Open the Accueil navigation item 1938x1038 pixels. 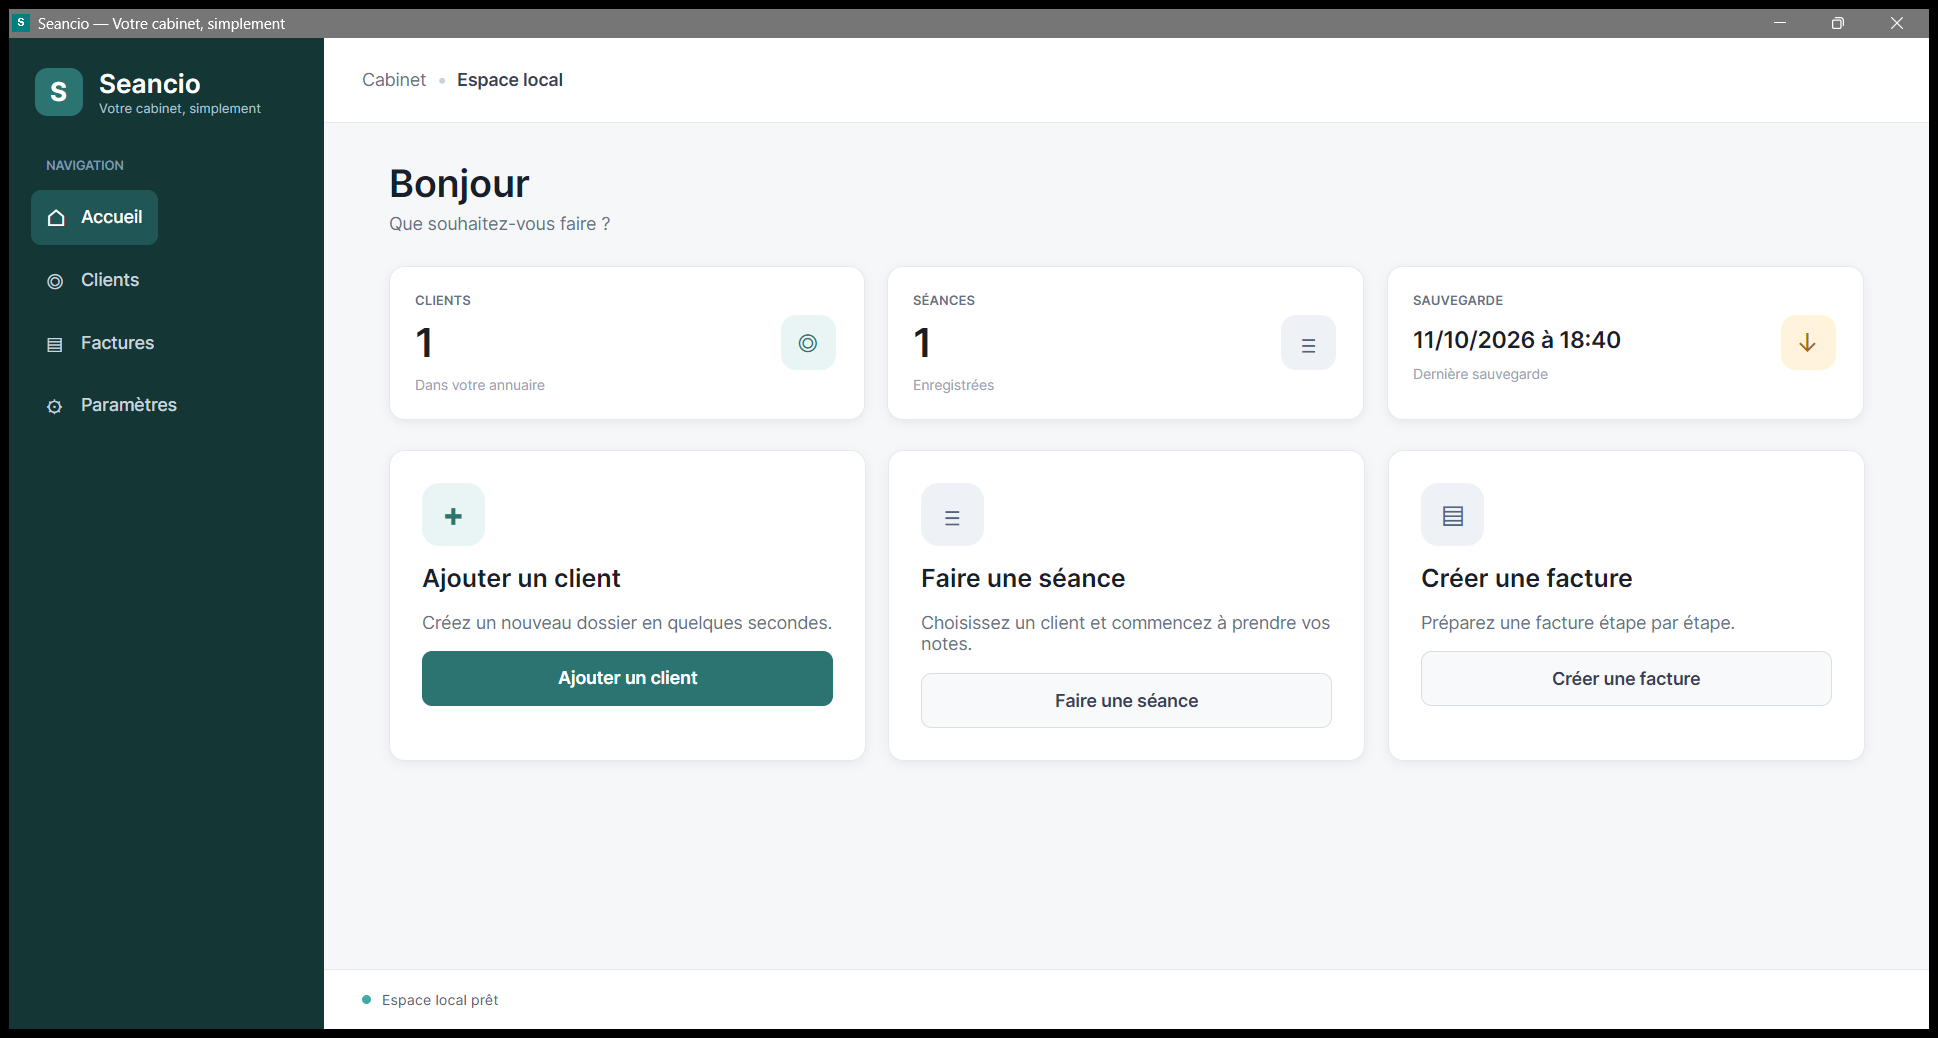(x=94, y=217)
